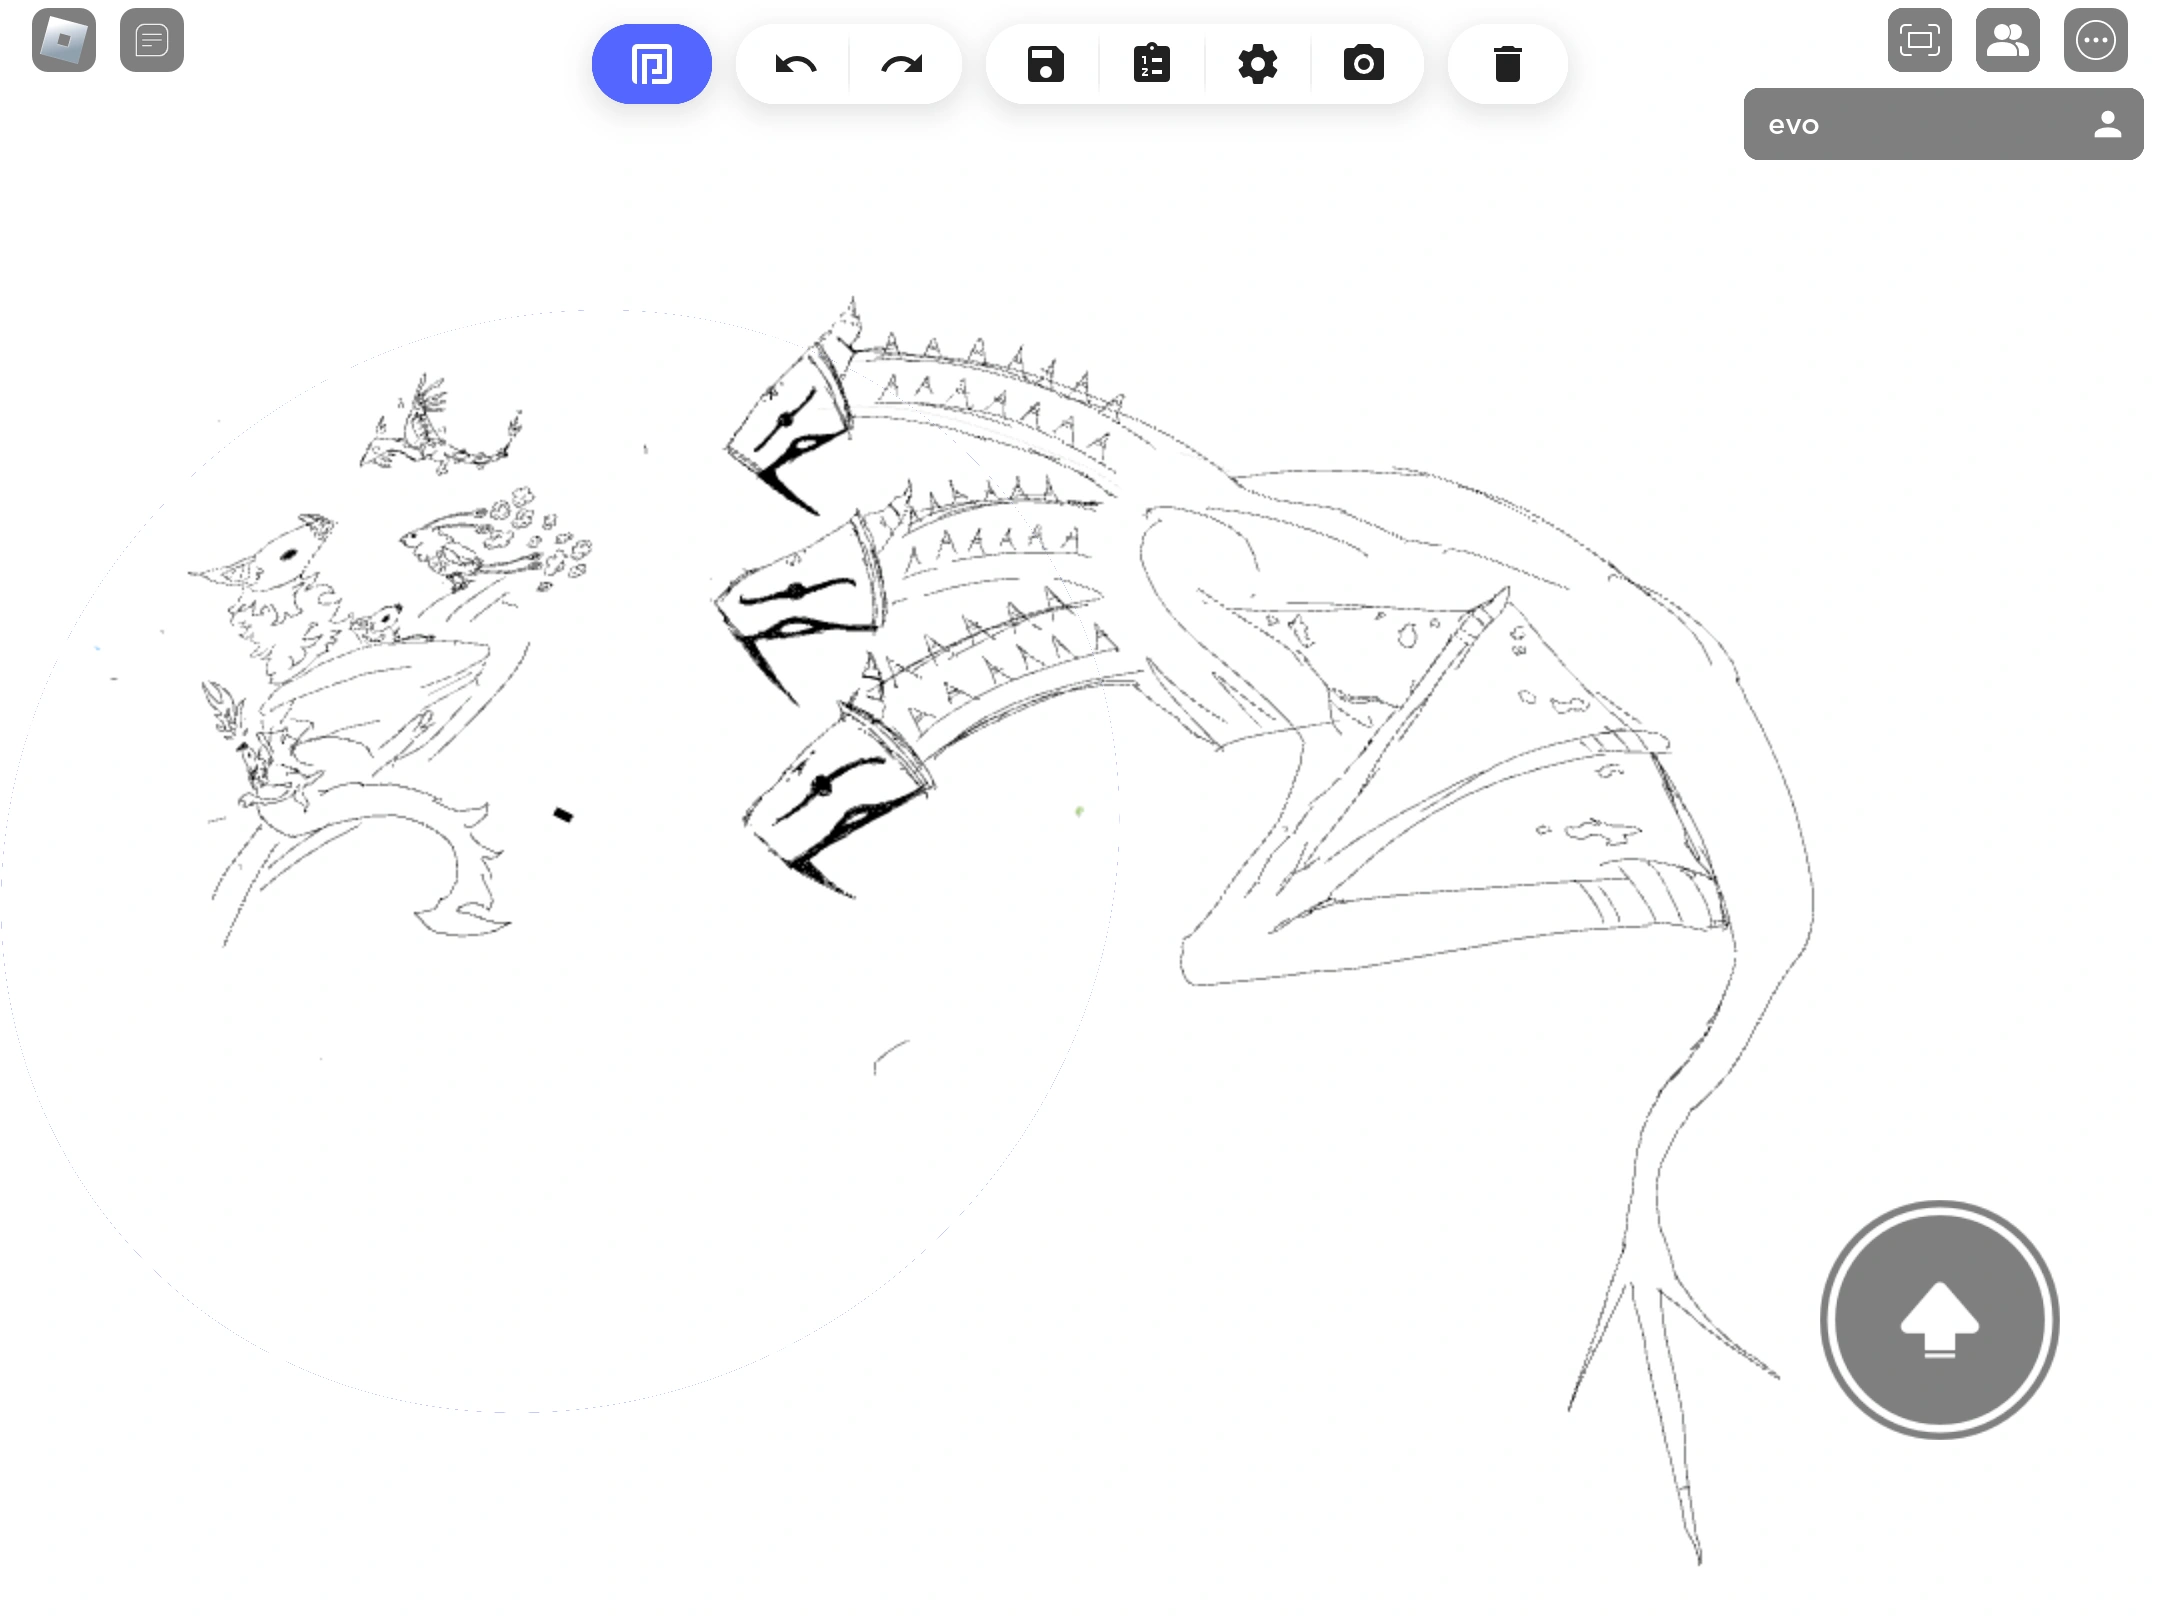The width and height of the screenshot is (2160, 1620).
Task: Open the numbered list clipboard tool
Action: [x=1151, y=63]
